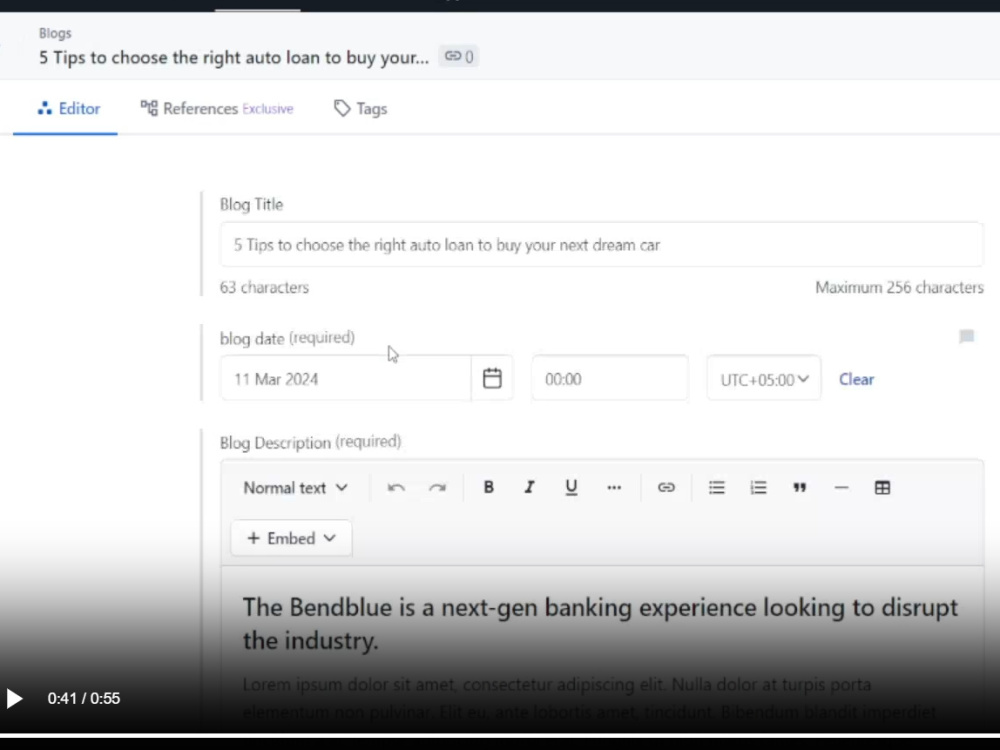Click the Bold formatting icon
This screenshot has height=750, width=1000.
[489, 487]
